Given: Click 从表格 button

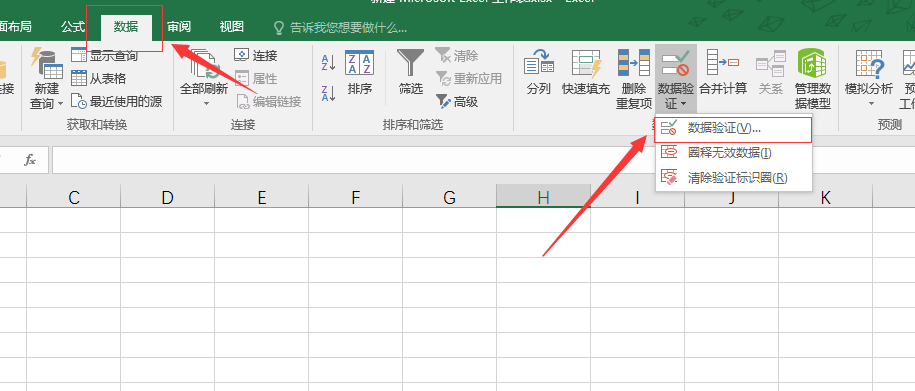Looking at the screenshot, I should tap(99, 78).
